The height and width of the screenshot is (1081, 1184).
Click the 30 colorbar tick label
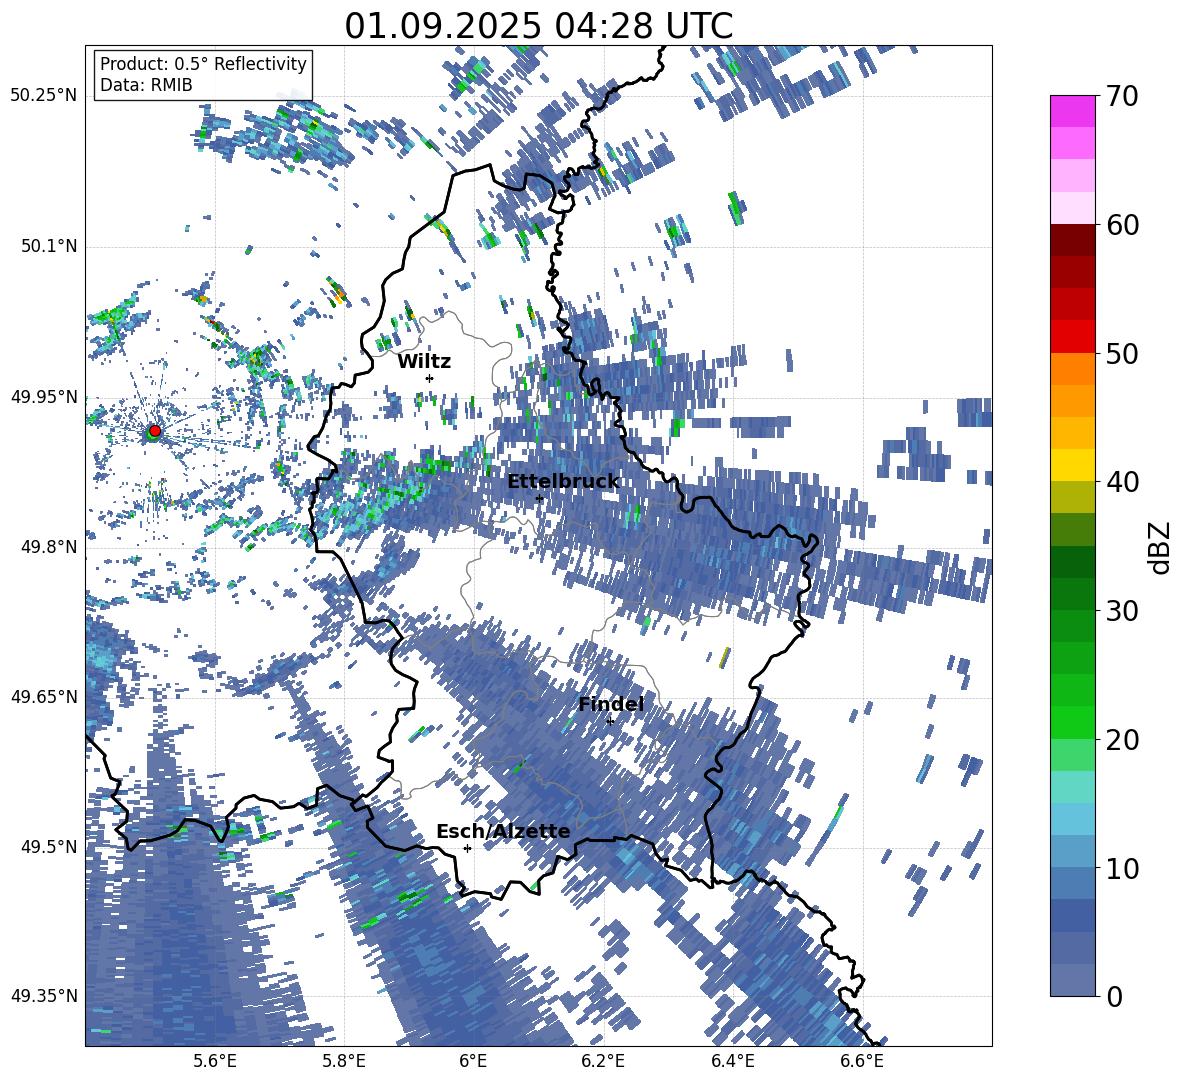click(x=1121, y=610)
